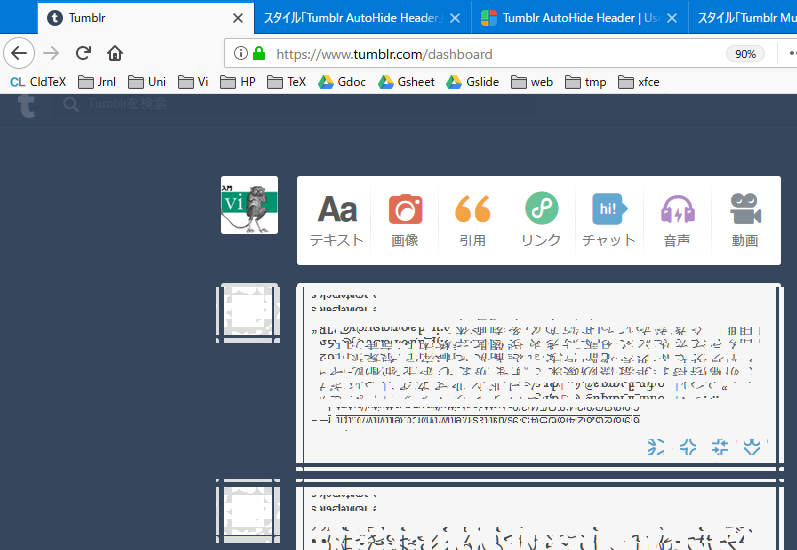Create a リンク link post

541,220
